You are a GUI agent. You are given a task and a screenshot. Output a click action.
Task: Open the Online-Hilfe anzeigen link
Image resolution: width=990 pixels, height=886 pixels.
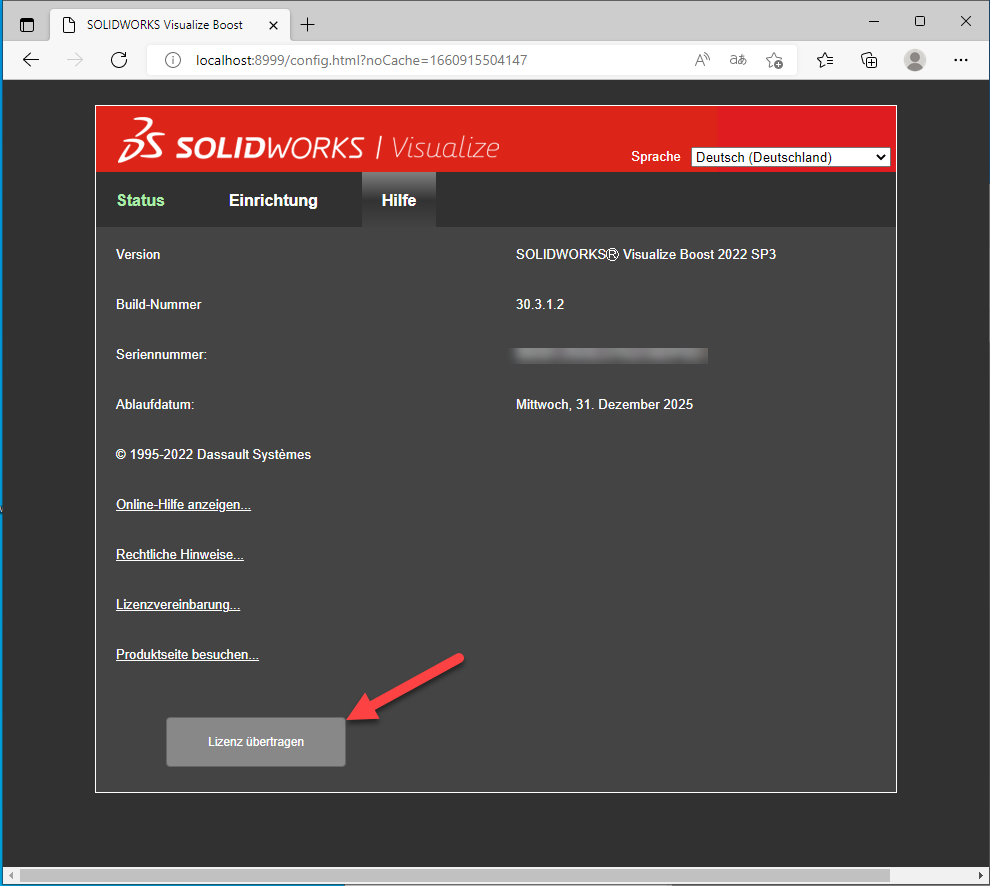click(183, 505)
